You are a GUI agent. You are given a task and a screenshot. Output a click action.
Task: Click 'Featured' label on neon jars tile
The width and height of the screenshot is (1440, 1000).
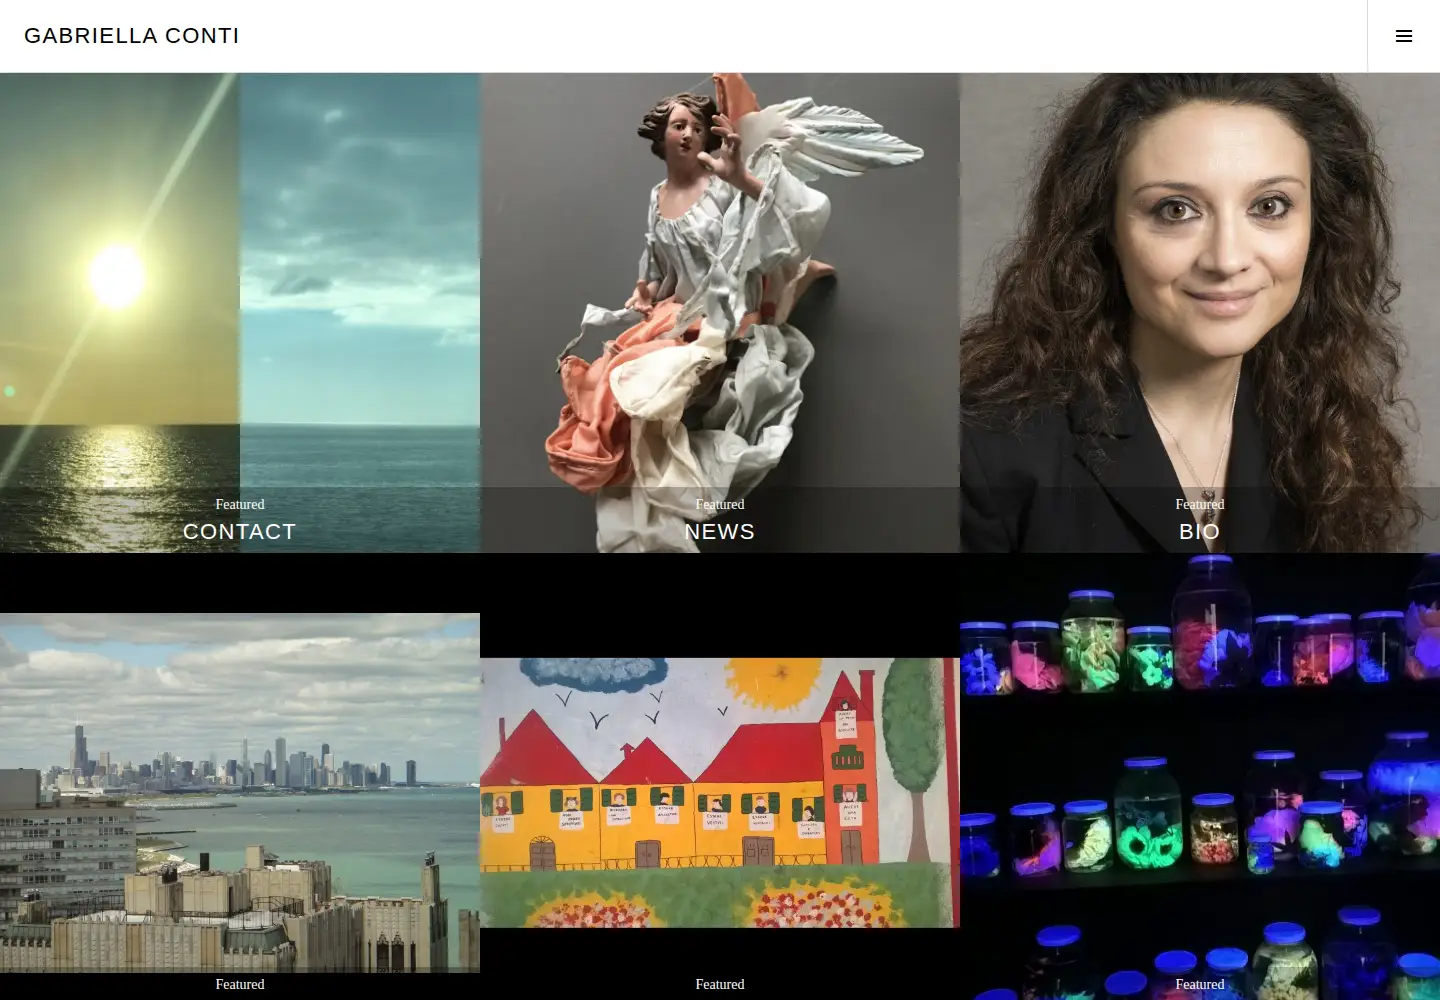pyautogui.click(x=1200, y=984)
